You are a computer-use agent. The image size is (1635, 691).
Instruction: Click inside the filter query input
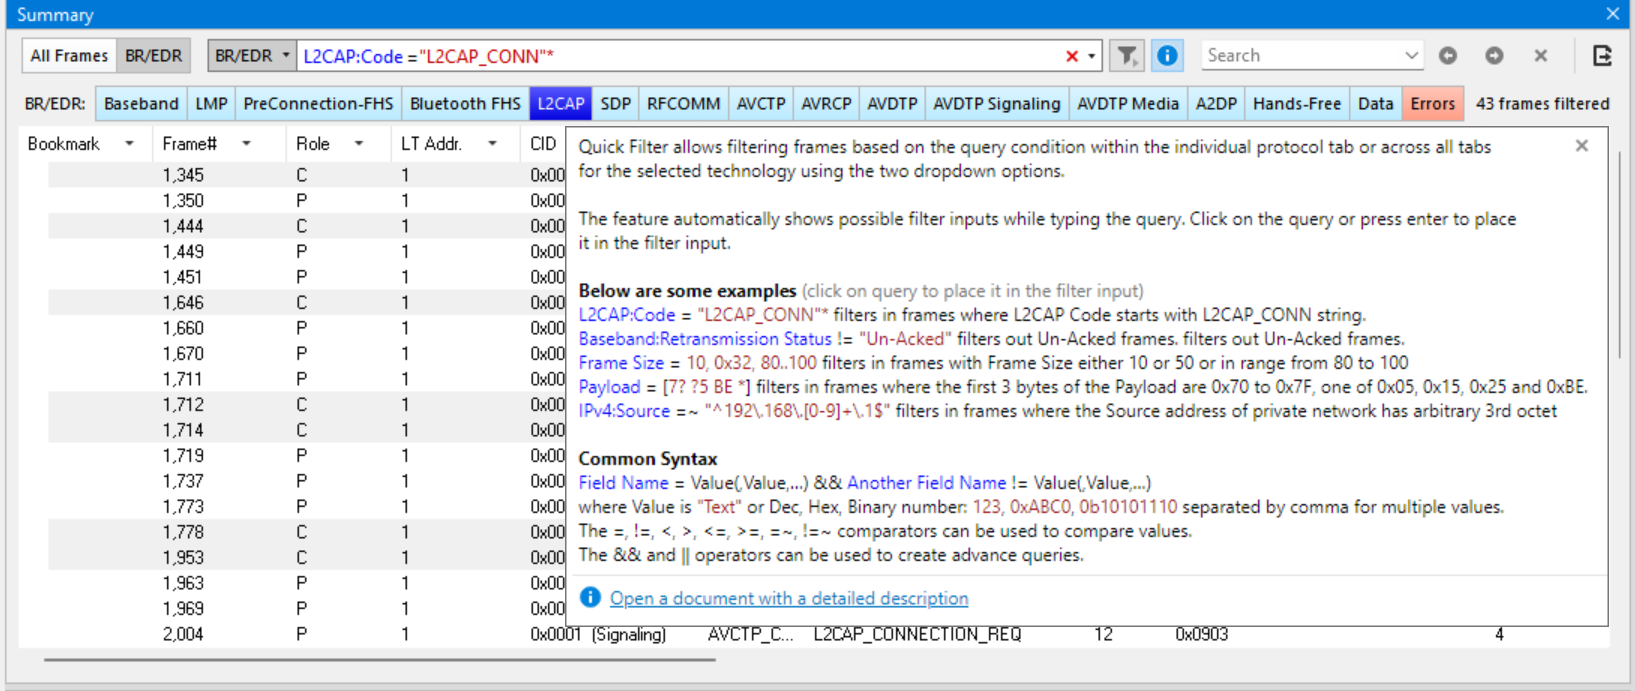(x=680, y=56)
